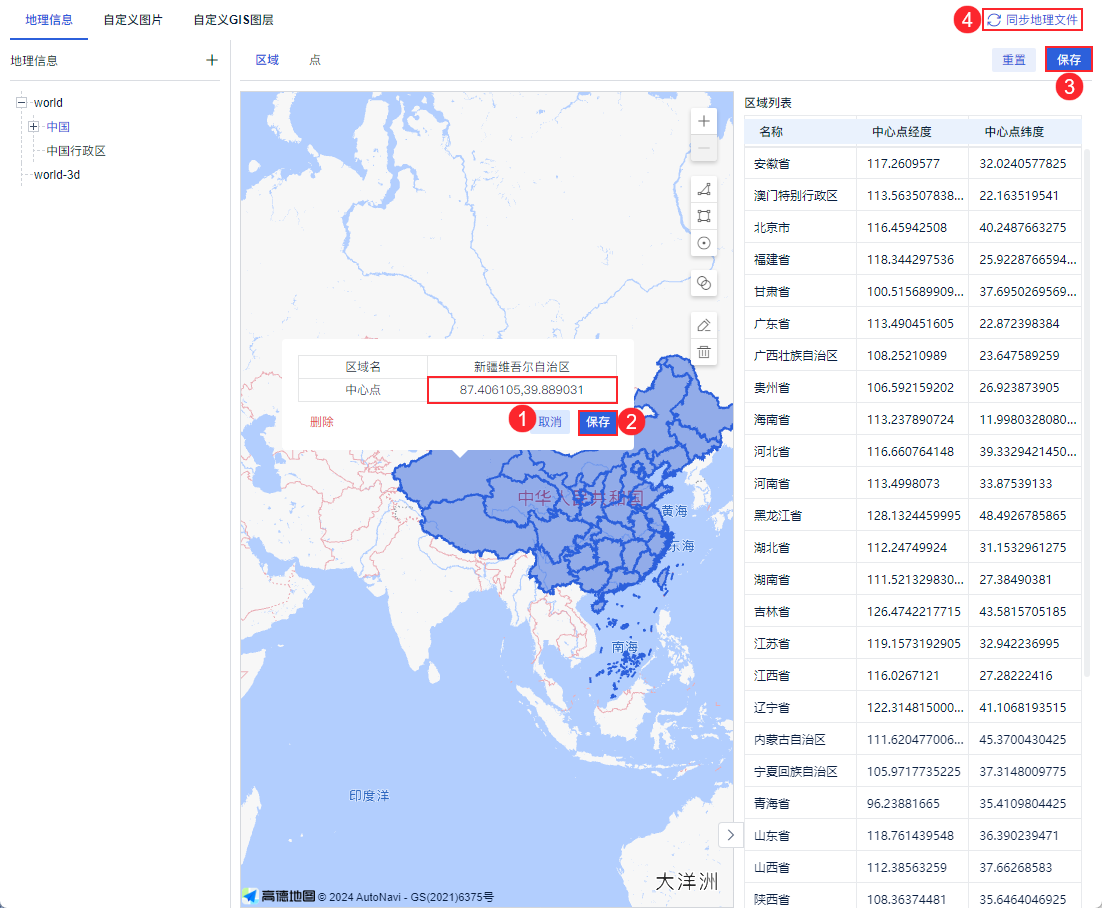Select 贵州省 row in region list
The image size is (1102, 908).
pos(913,387)
